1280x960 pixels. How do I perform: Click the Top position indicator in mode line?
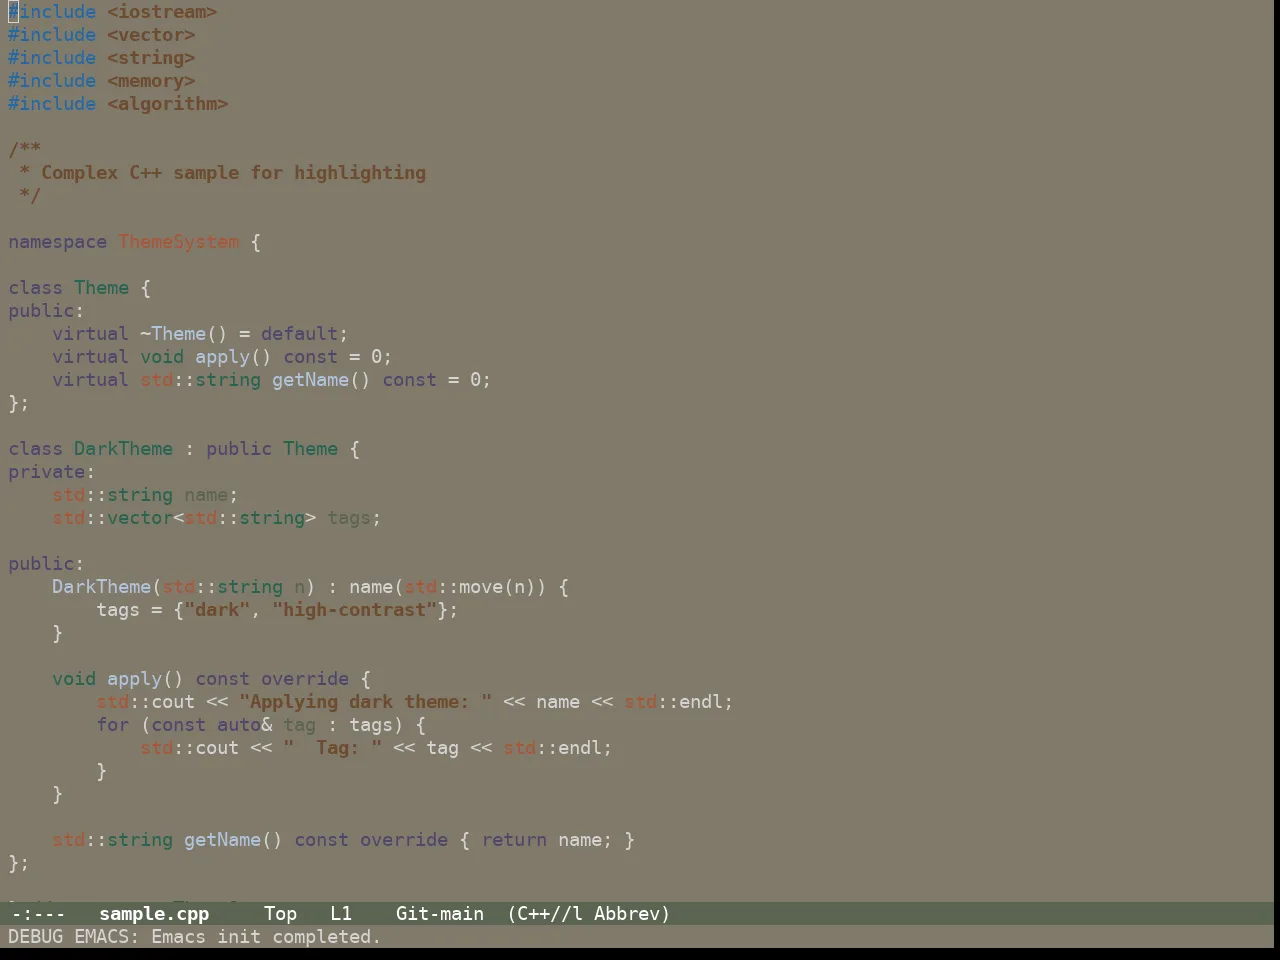click(280, 914)
